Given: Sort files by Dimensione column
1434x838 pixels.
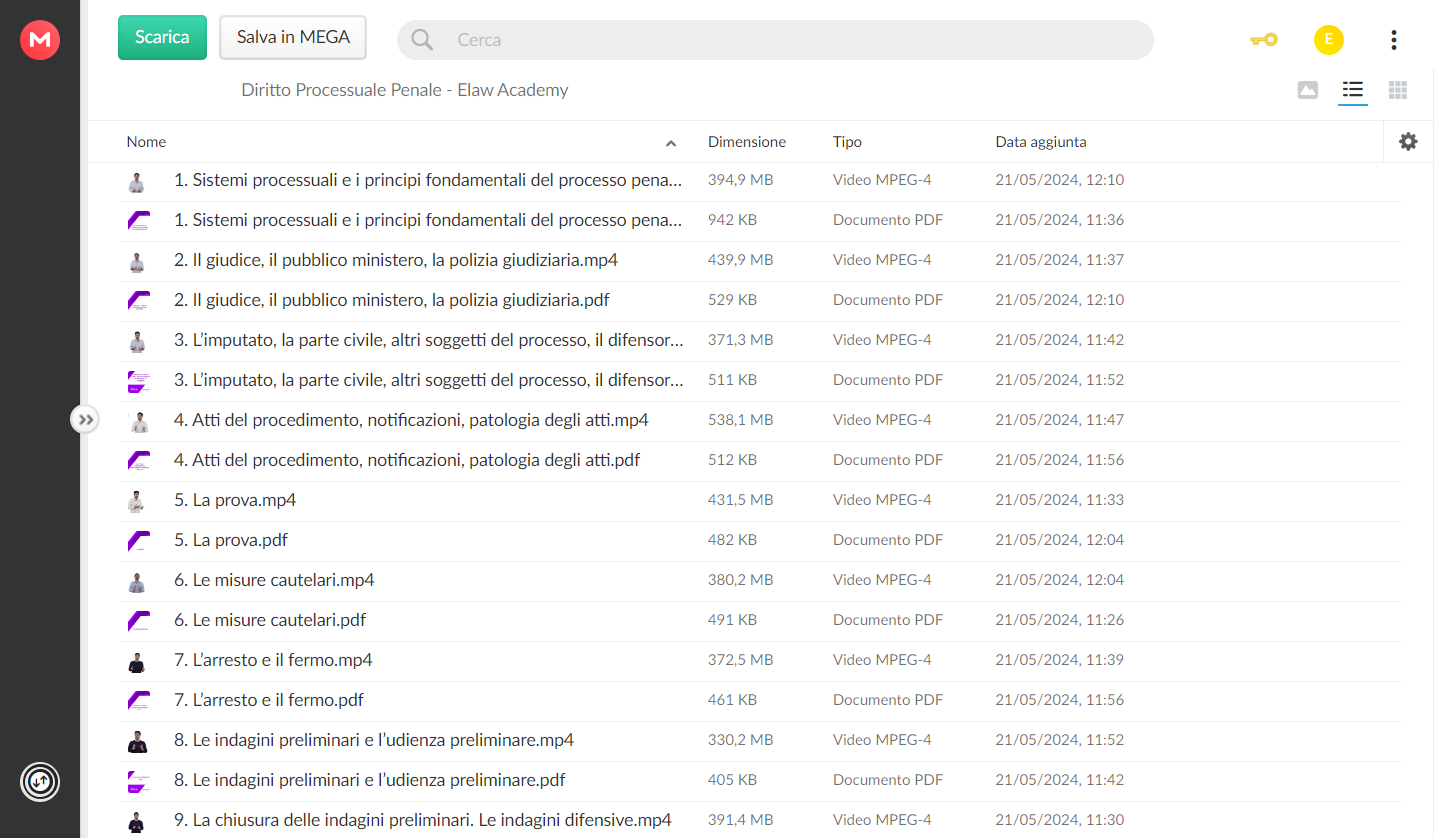Looking at the screenshot, I should click(747, 142).
